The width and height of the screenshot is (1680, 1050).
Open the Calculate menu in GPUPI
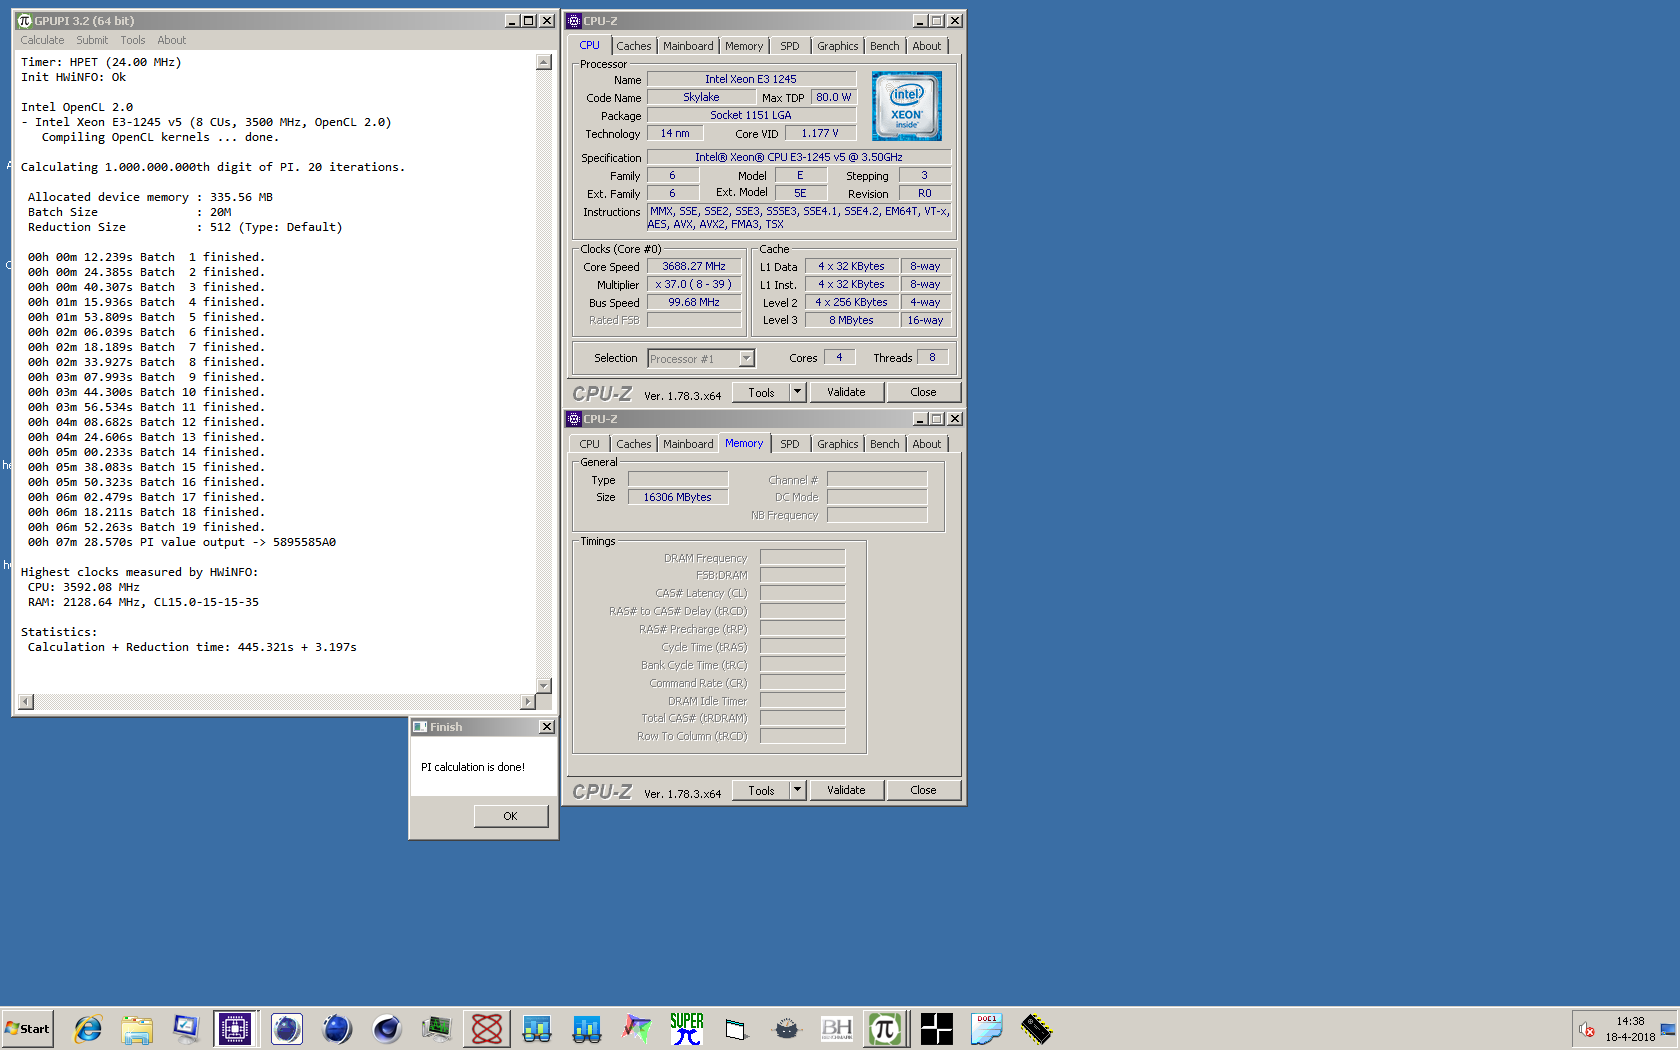[x=42, y=40]
